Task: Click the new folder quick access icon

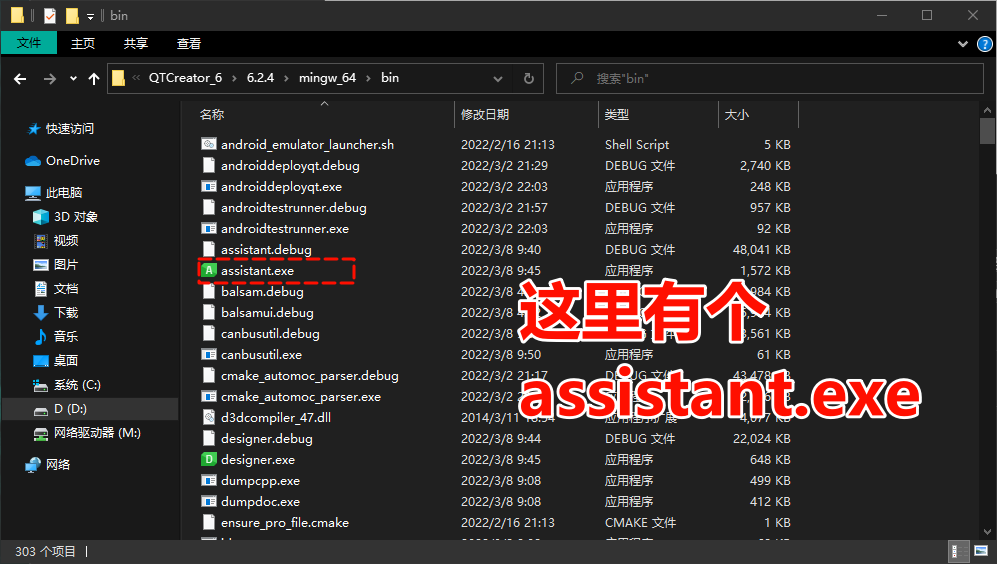Action: (x=72, y=15)
